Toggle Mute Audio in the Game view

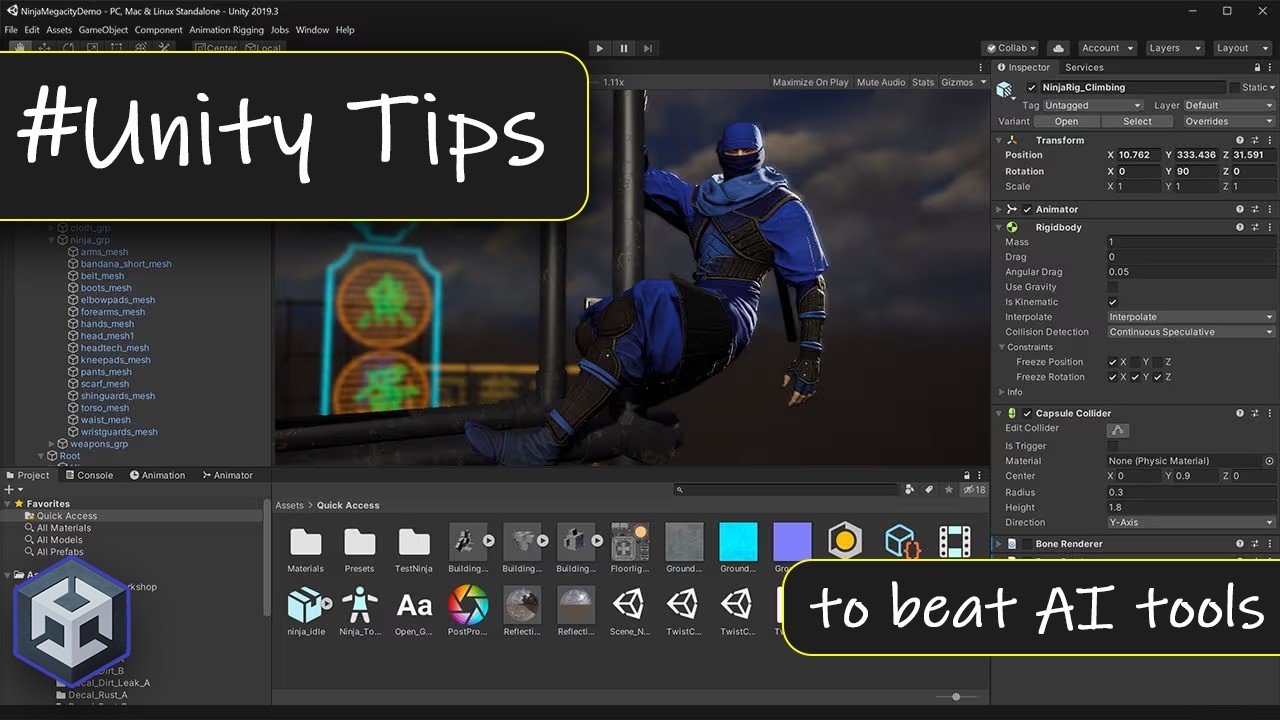coord(881,82)
